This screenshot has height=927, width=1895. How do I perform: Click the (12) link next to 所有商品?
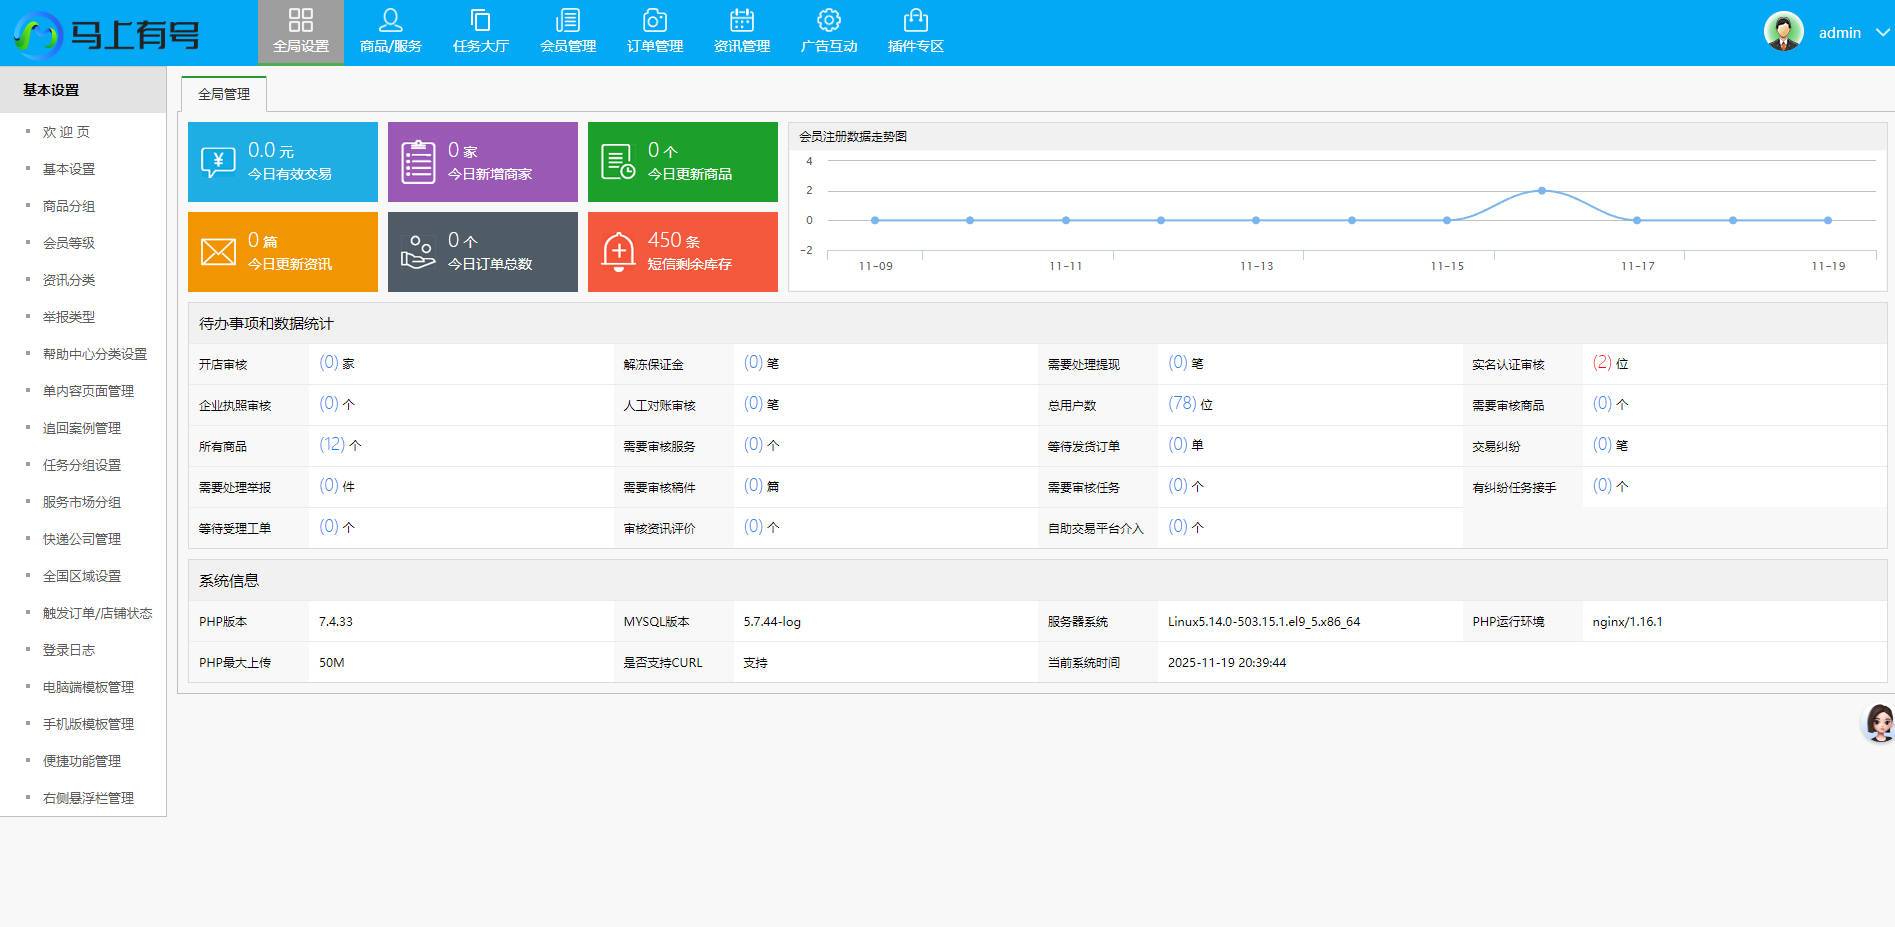(330, 444)
